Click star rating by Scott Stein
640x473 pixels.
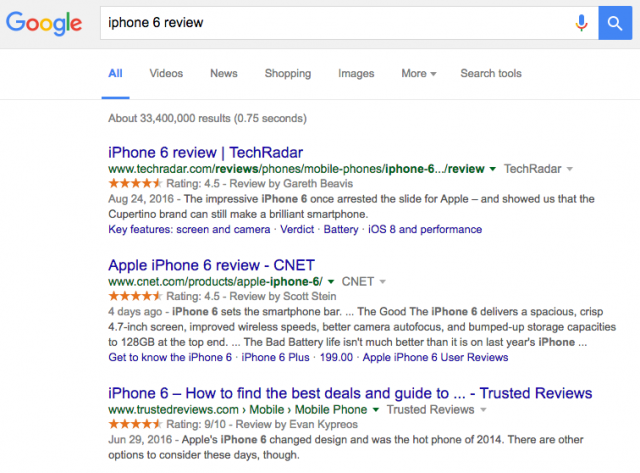tap(135, 296)
